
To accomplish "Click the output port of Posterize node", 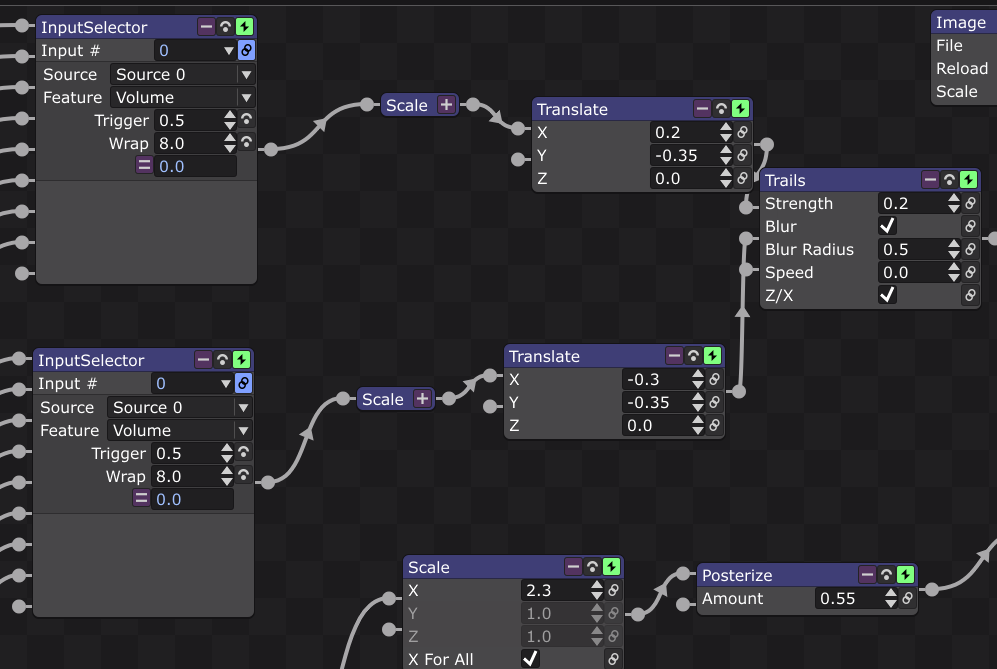I will click(x=932, y=590).
